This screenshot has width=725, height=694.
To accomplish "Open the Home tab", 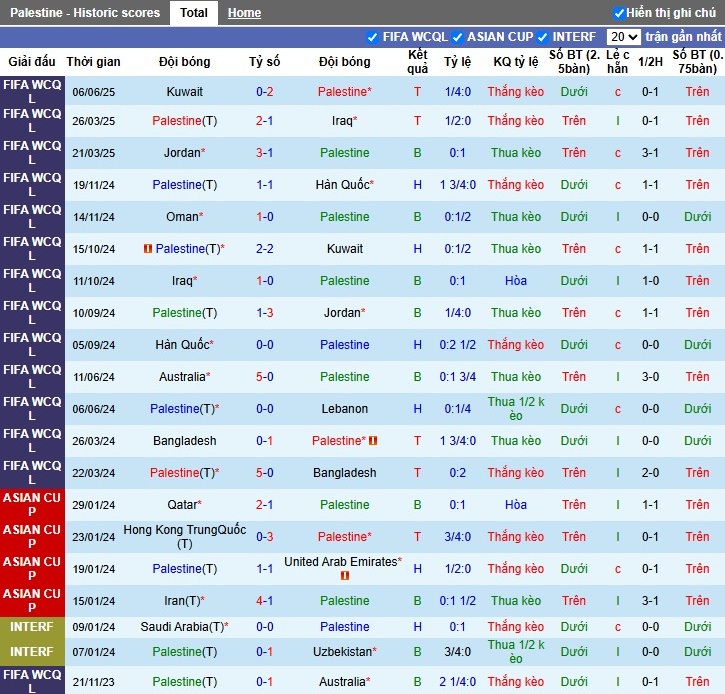I will click(x=244, y=13).
